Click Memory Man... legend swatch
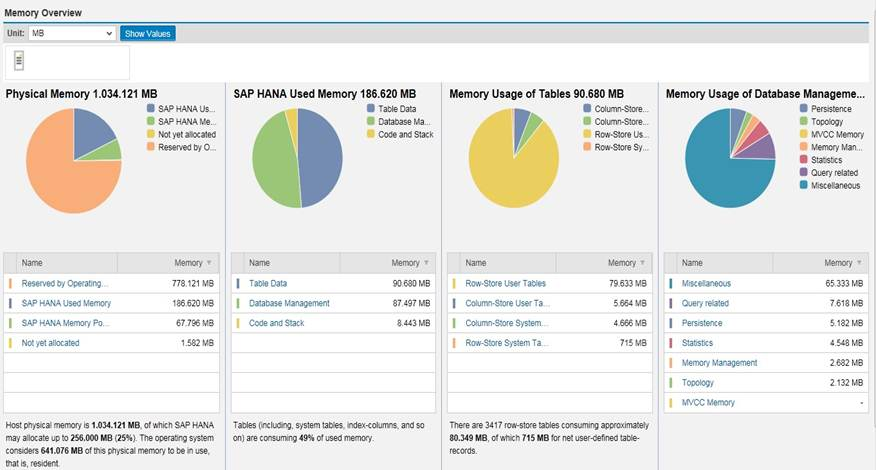The width and height of the screenshot is (876, 470). 803,147
